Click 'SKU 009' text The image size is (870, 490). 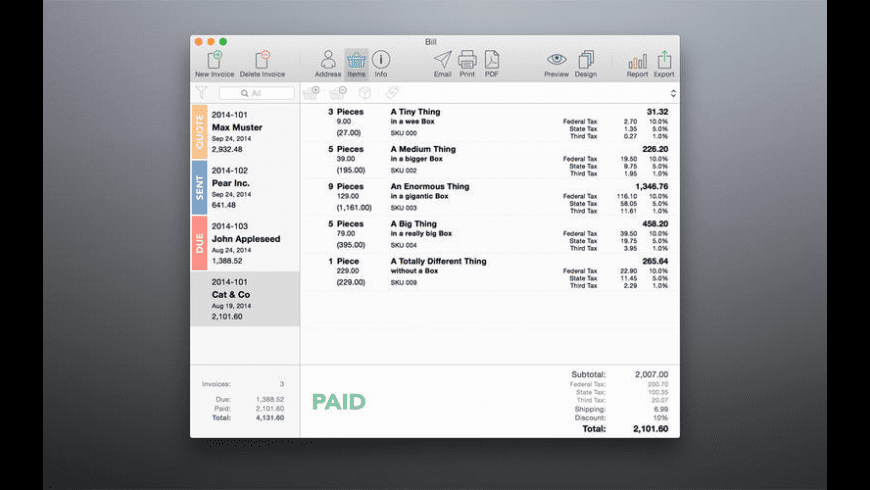[x=403, y=282]
